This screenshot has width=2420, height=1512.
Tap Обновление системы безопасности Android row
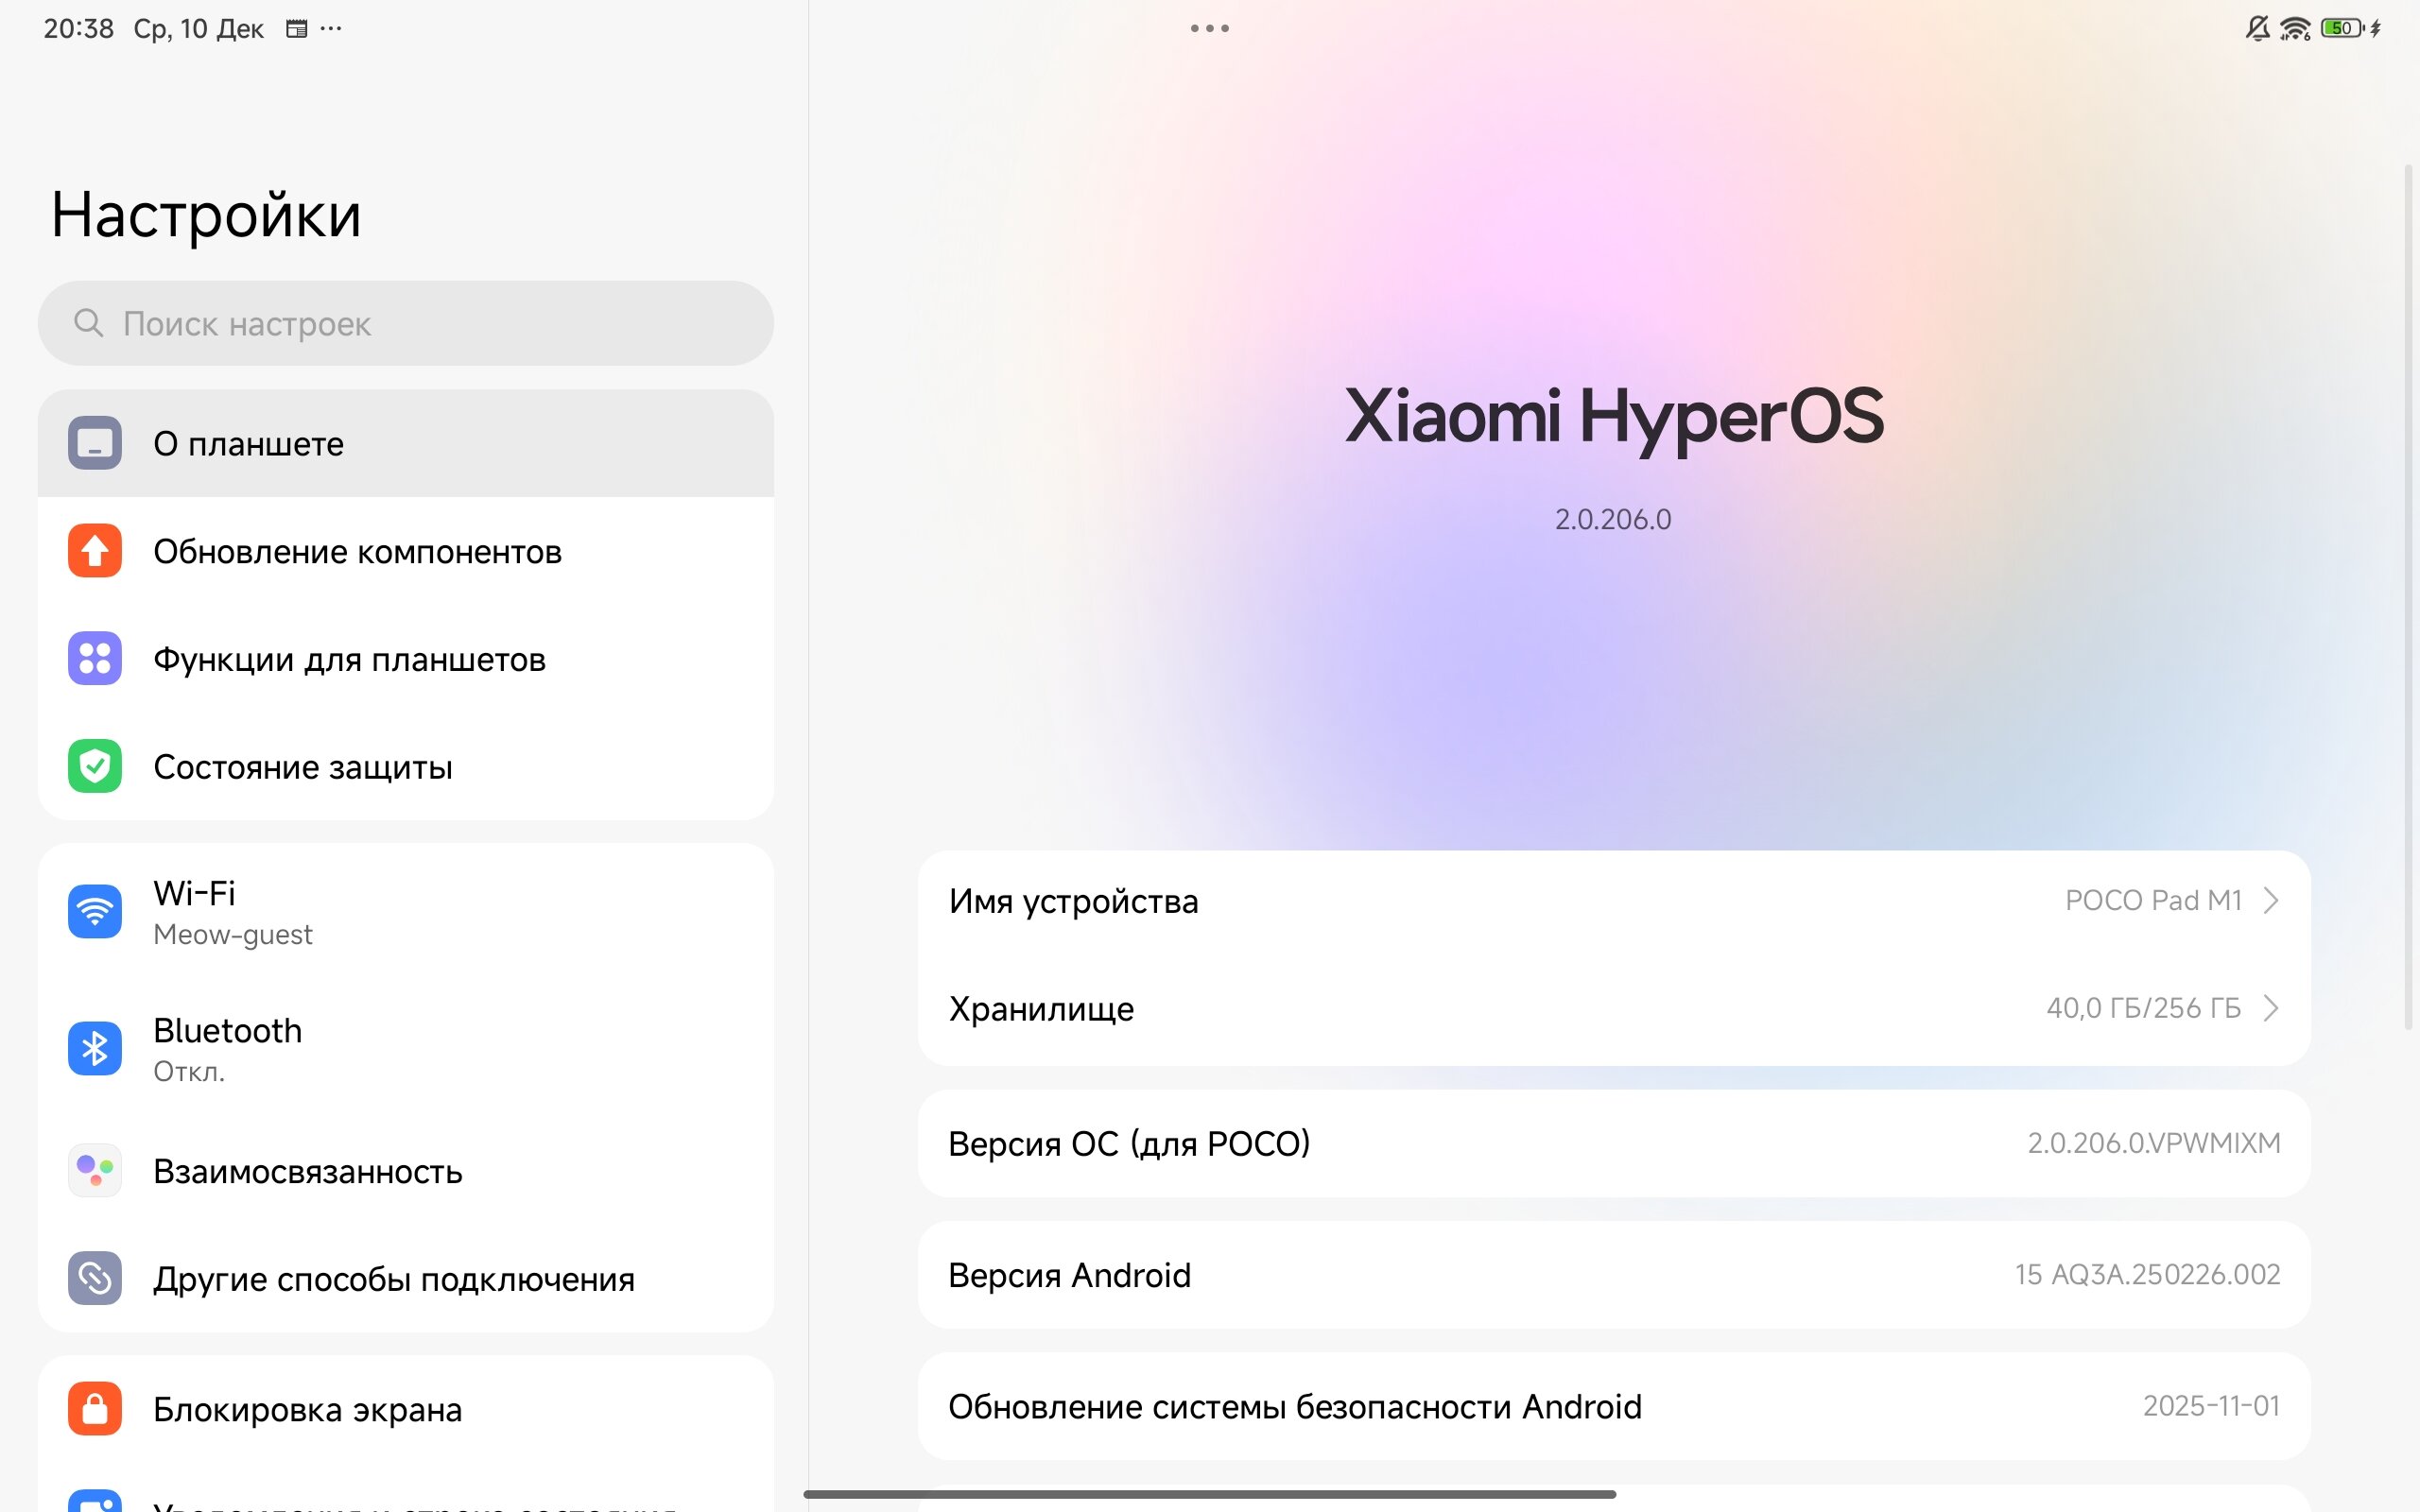pos(1613,1407)
